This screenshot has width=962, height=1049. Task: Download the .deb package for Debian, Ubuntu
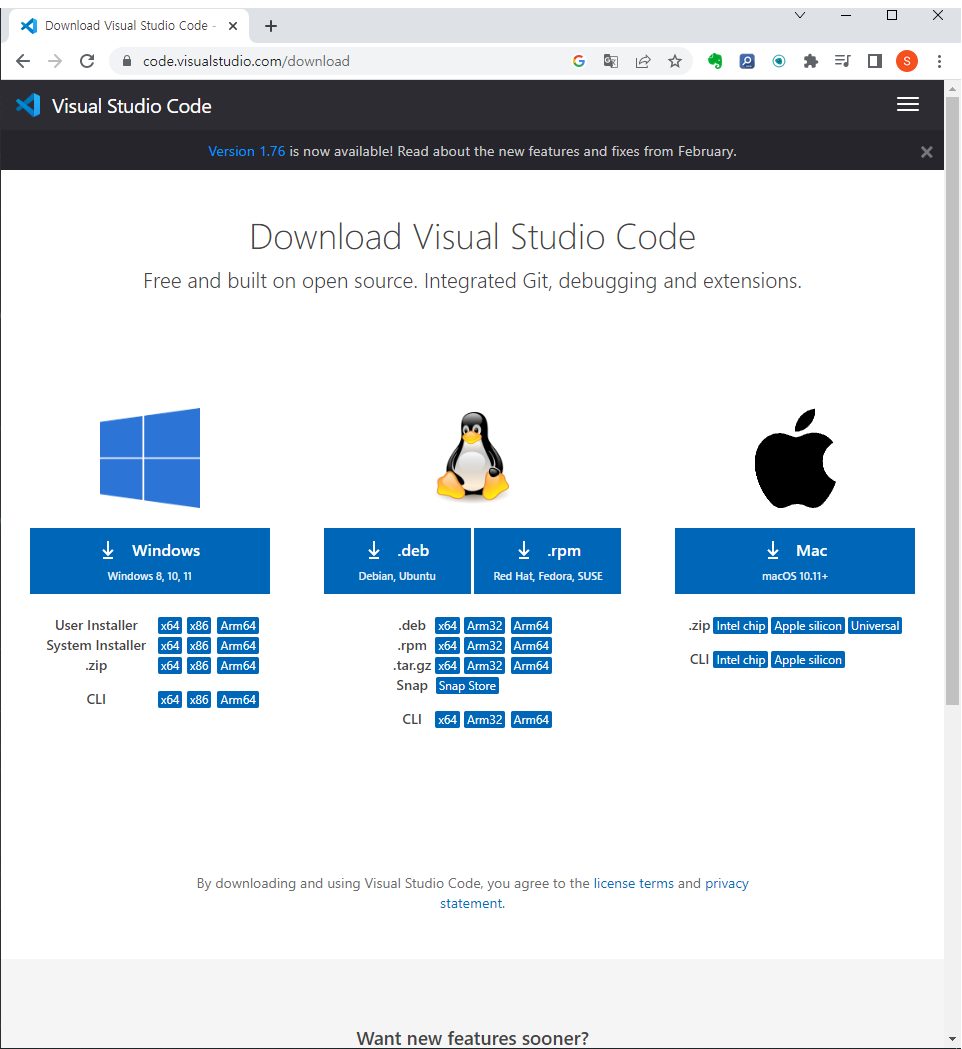pyautogui.click(x=397, y=561)
